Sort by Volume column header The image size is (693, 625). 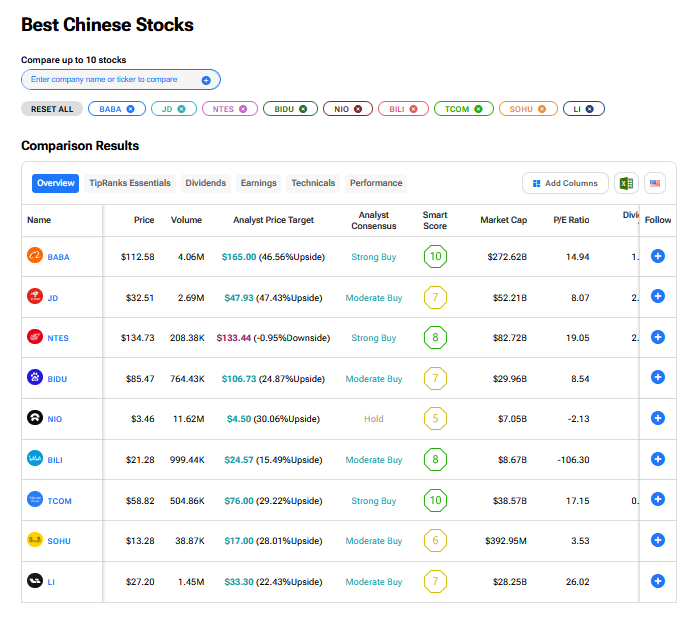tap(186, 220)
